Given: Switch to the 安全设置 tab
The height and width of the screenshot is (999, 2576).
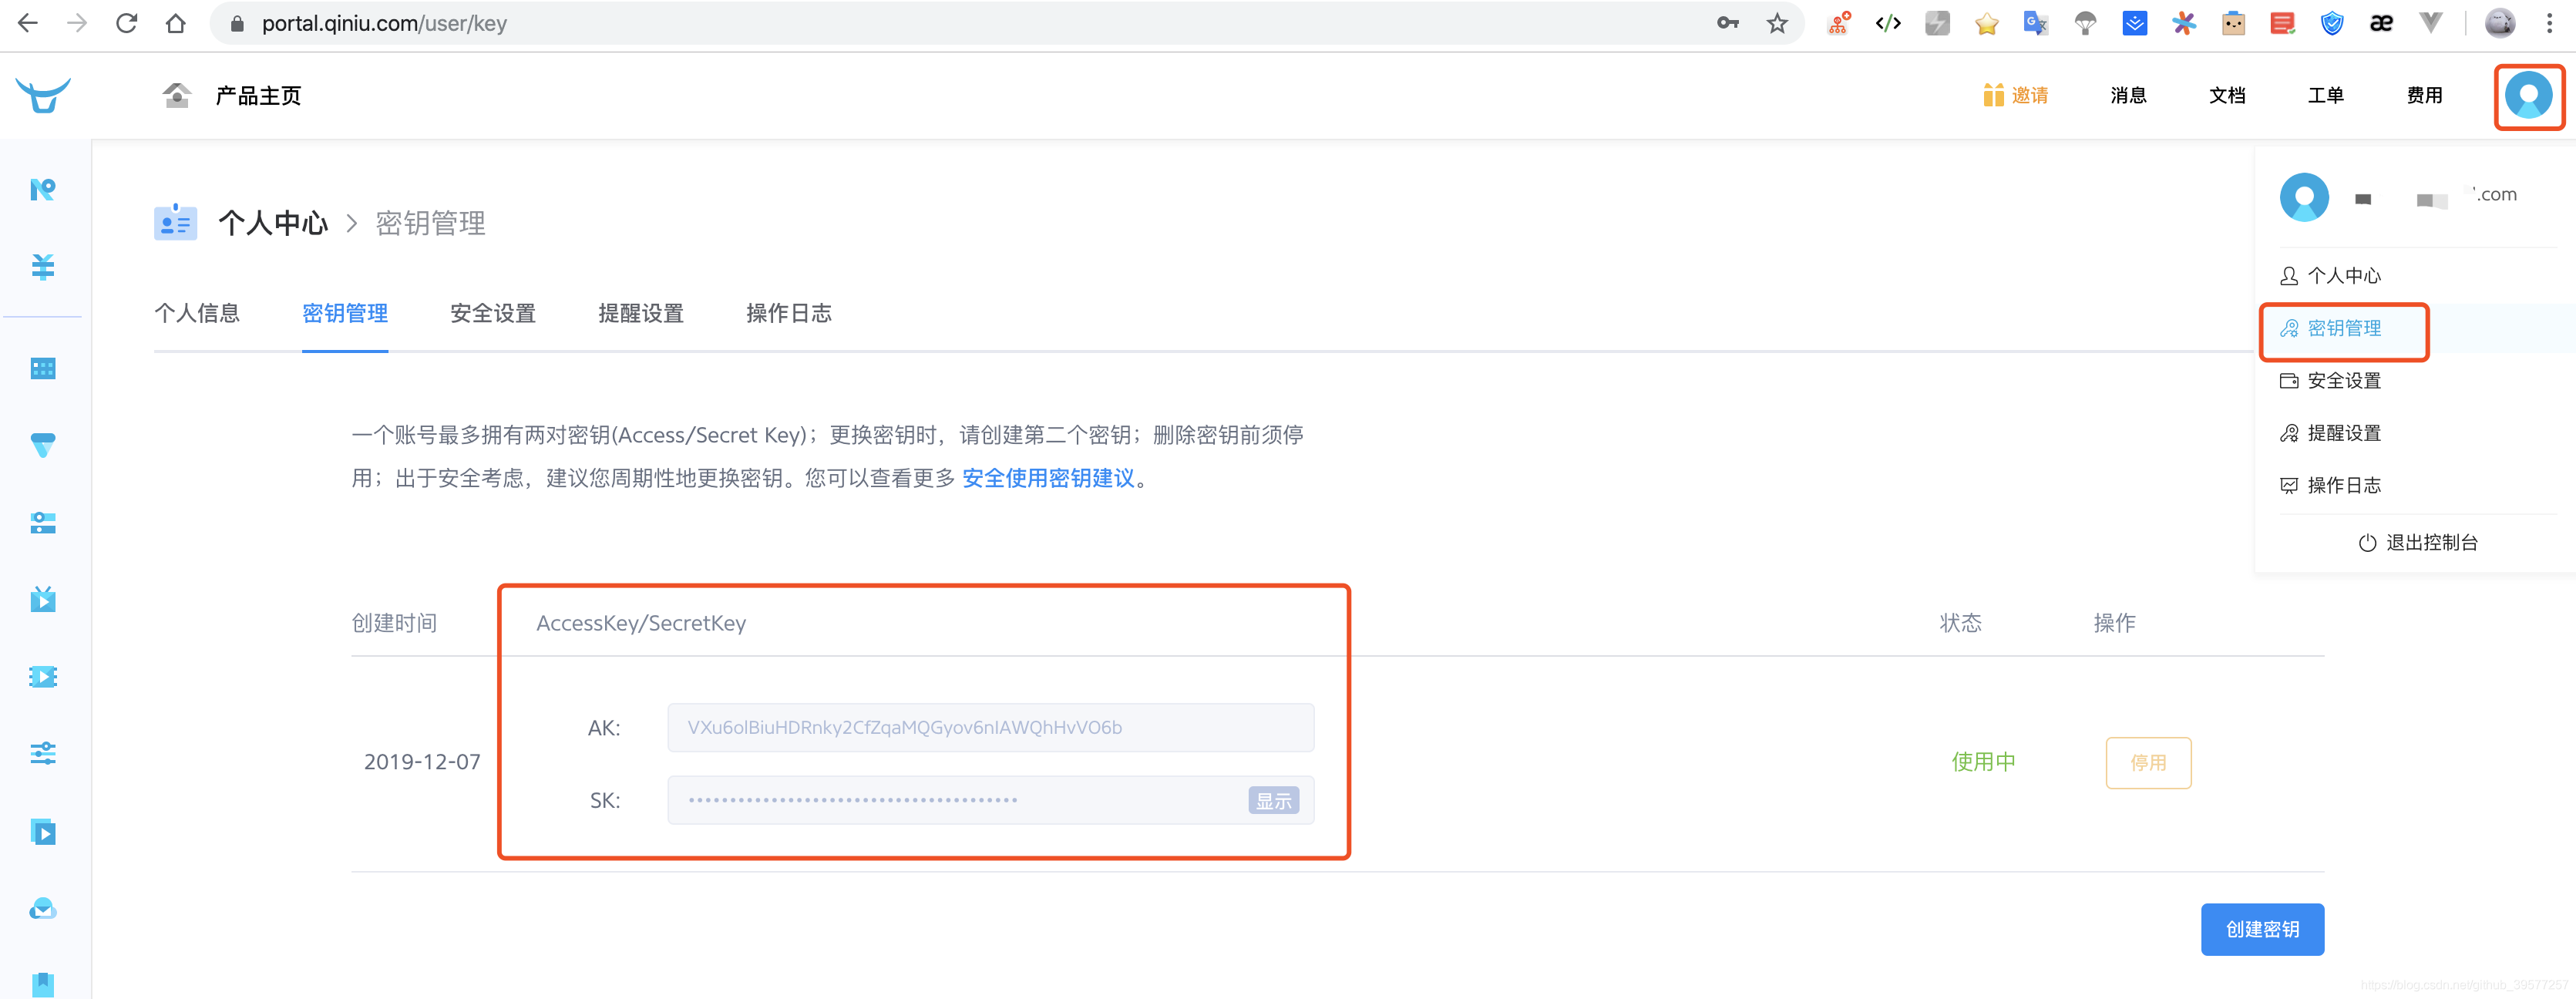Looking at the screenshot, I should [493, 313].
